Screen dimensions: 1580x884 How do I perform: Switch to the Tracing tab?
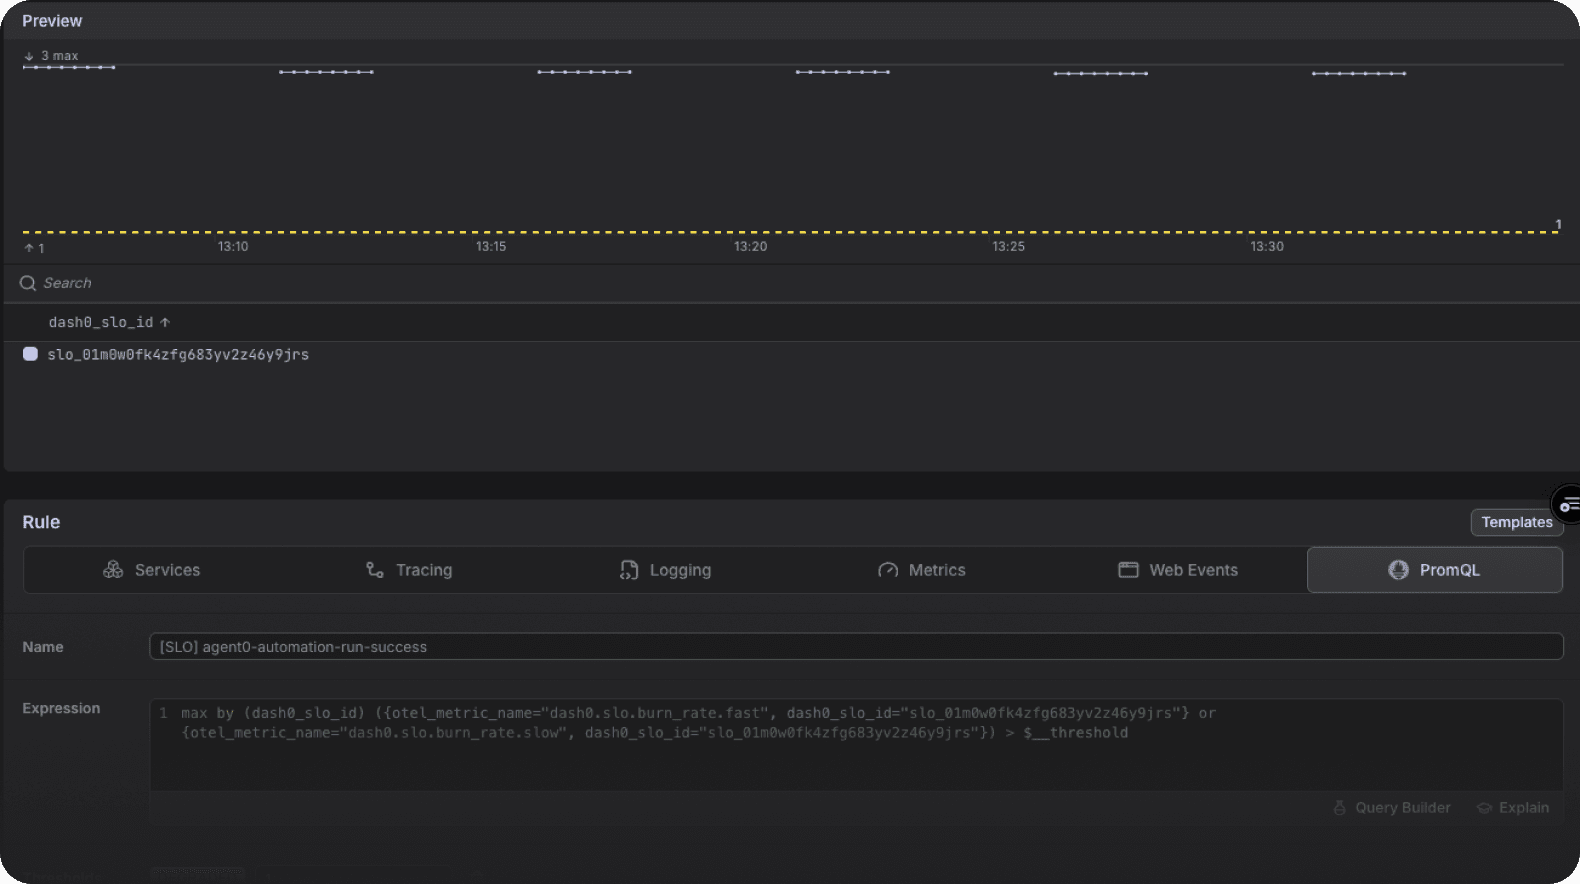409,570
